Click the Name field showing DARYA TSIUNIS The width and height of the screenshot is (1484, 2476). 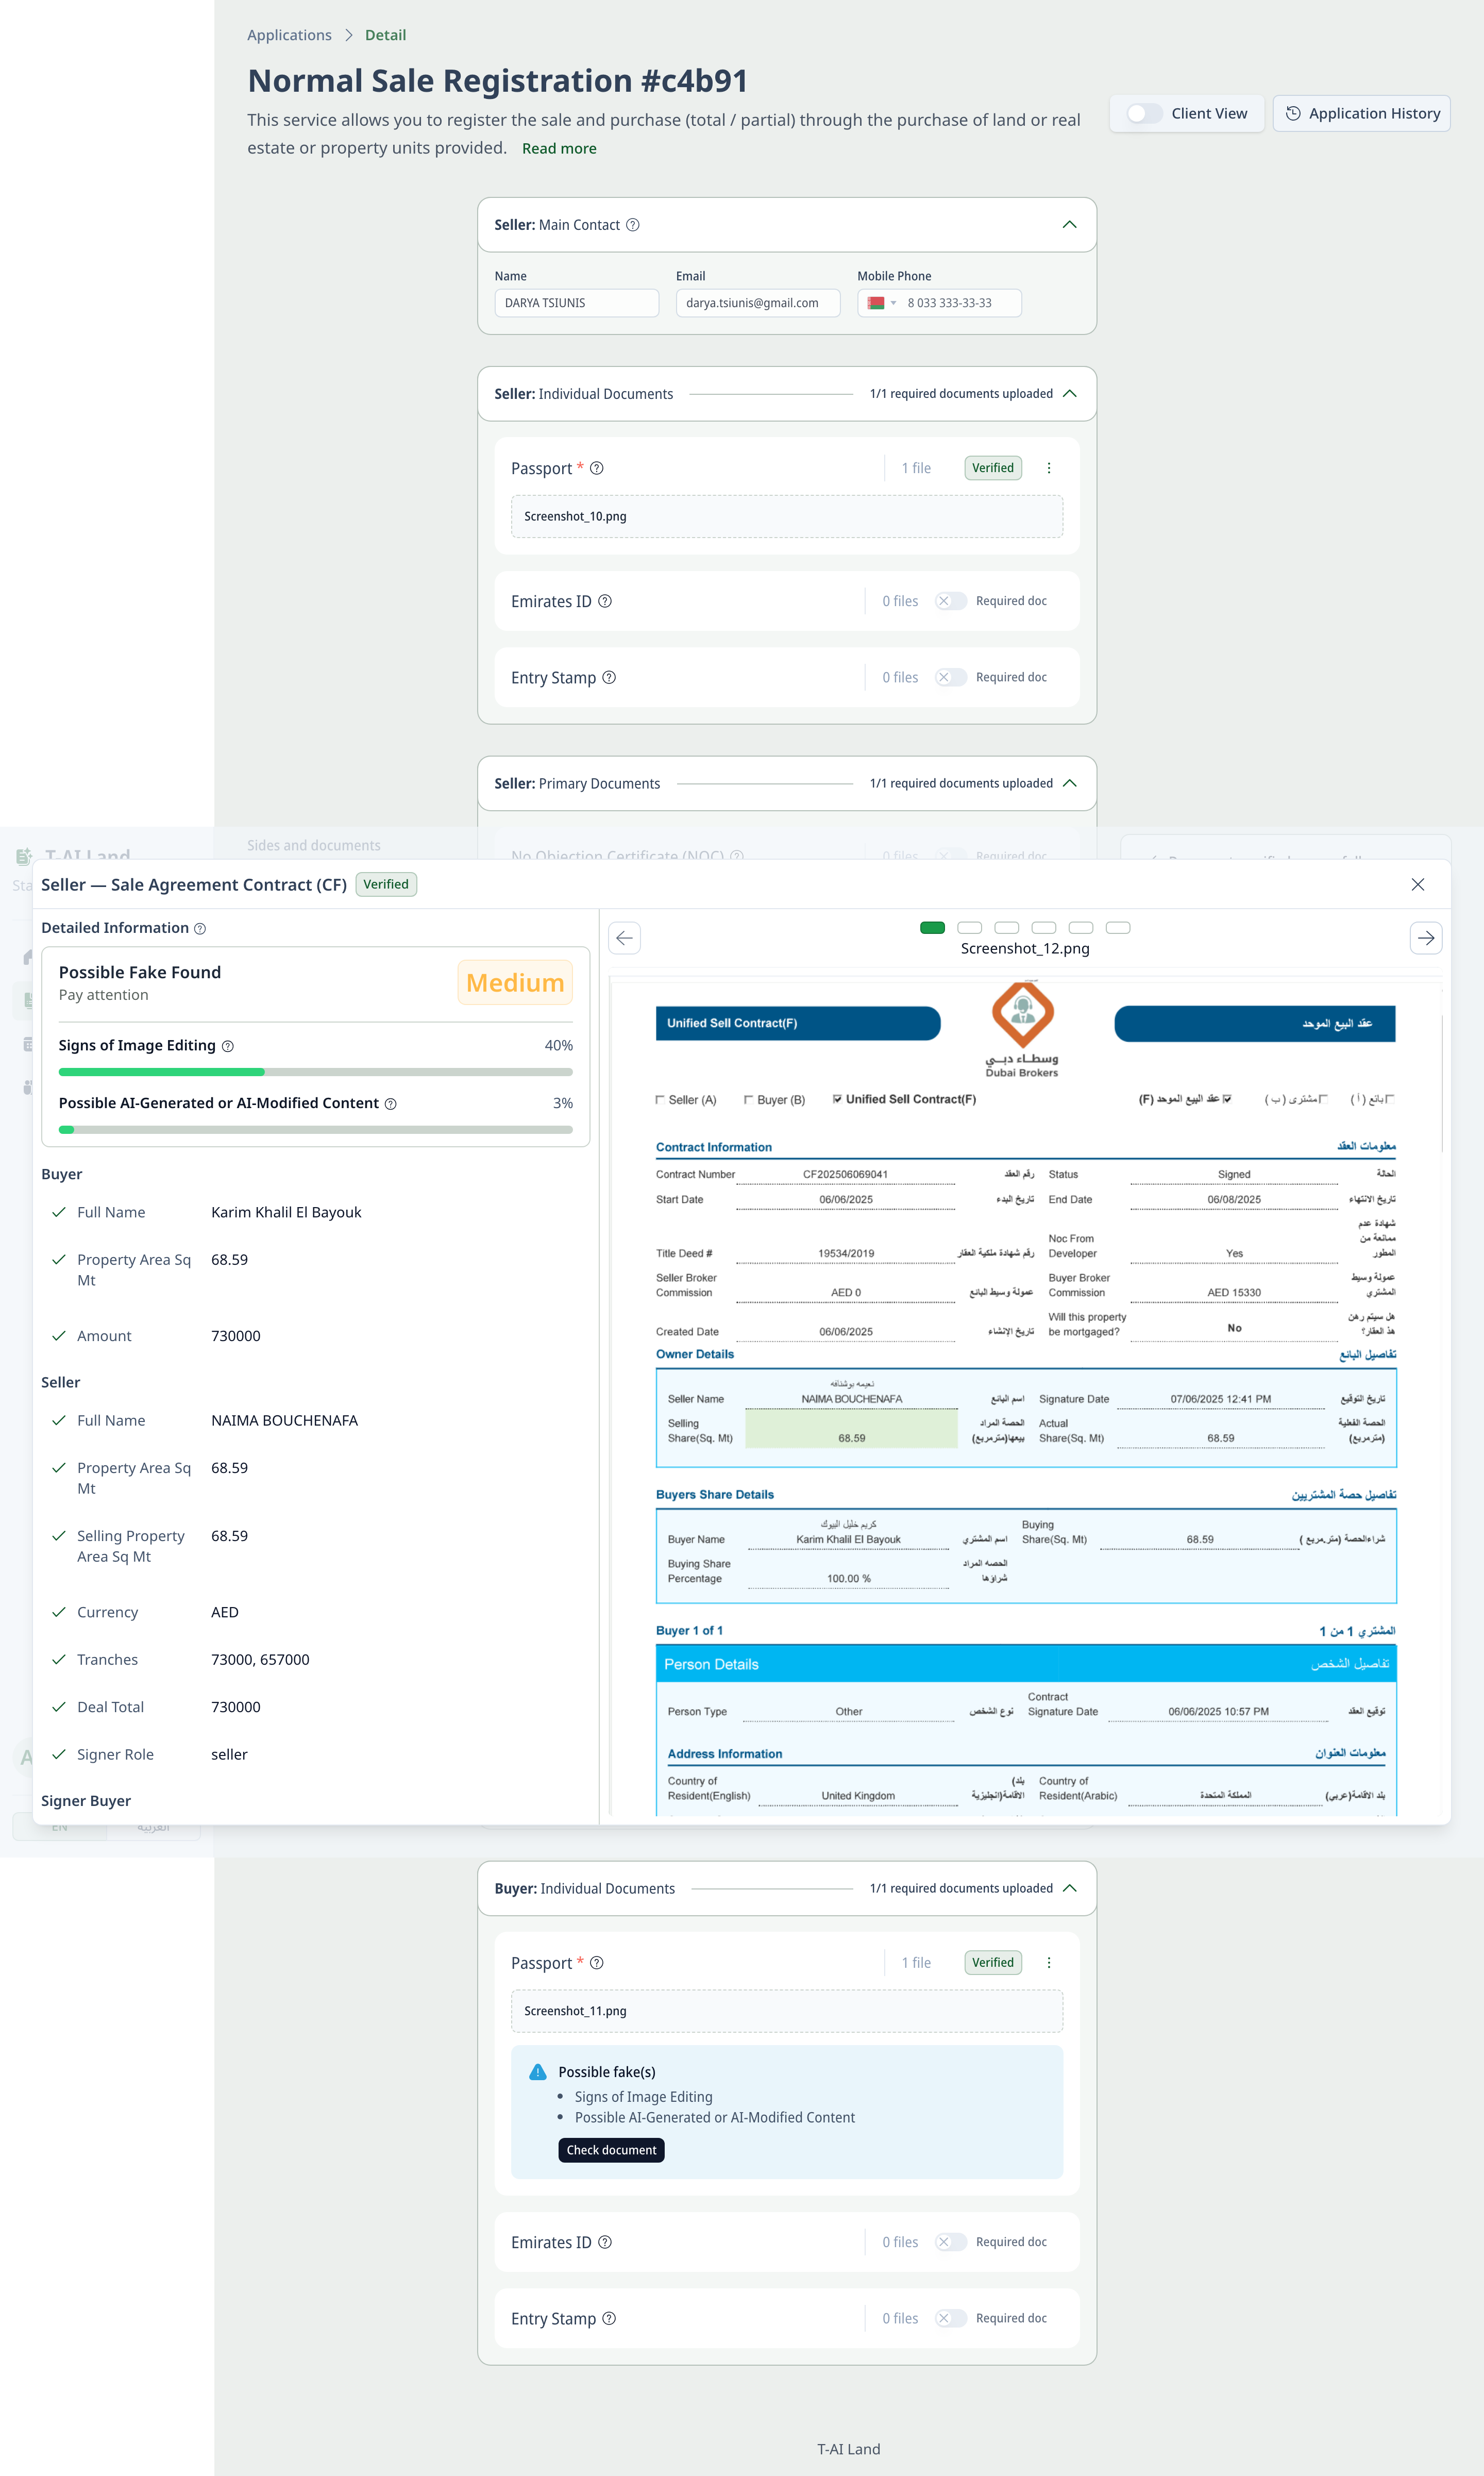[576, 303]
